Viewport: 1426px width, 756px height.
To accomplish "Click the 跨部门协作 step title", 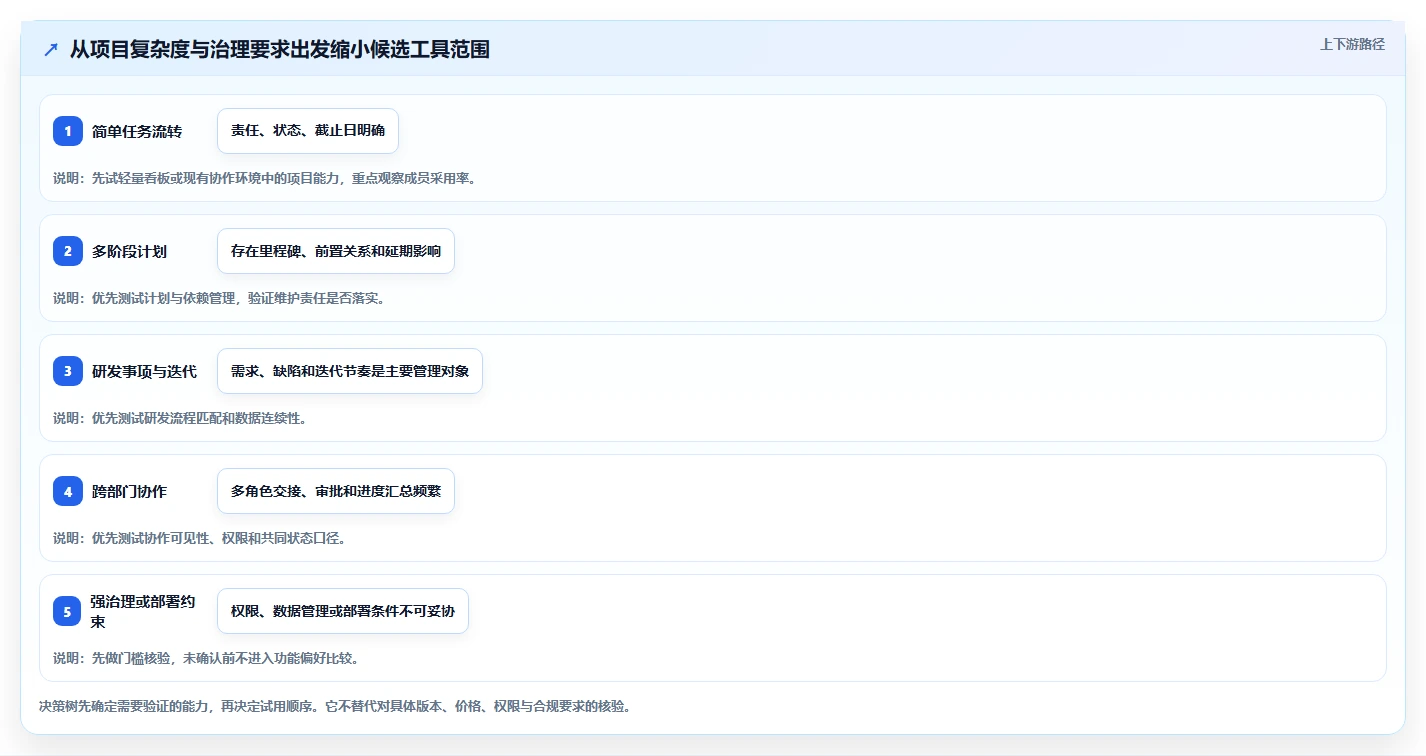I will pos(130,492).
